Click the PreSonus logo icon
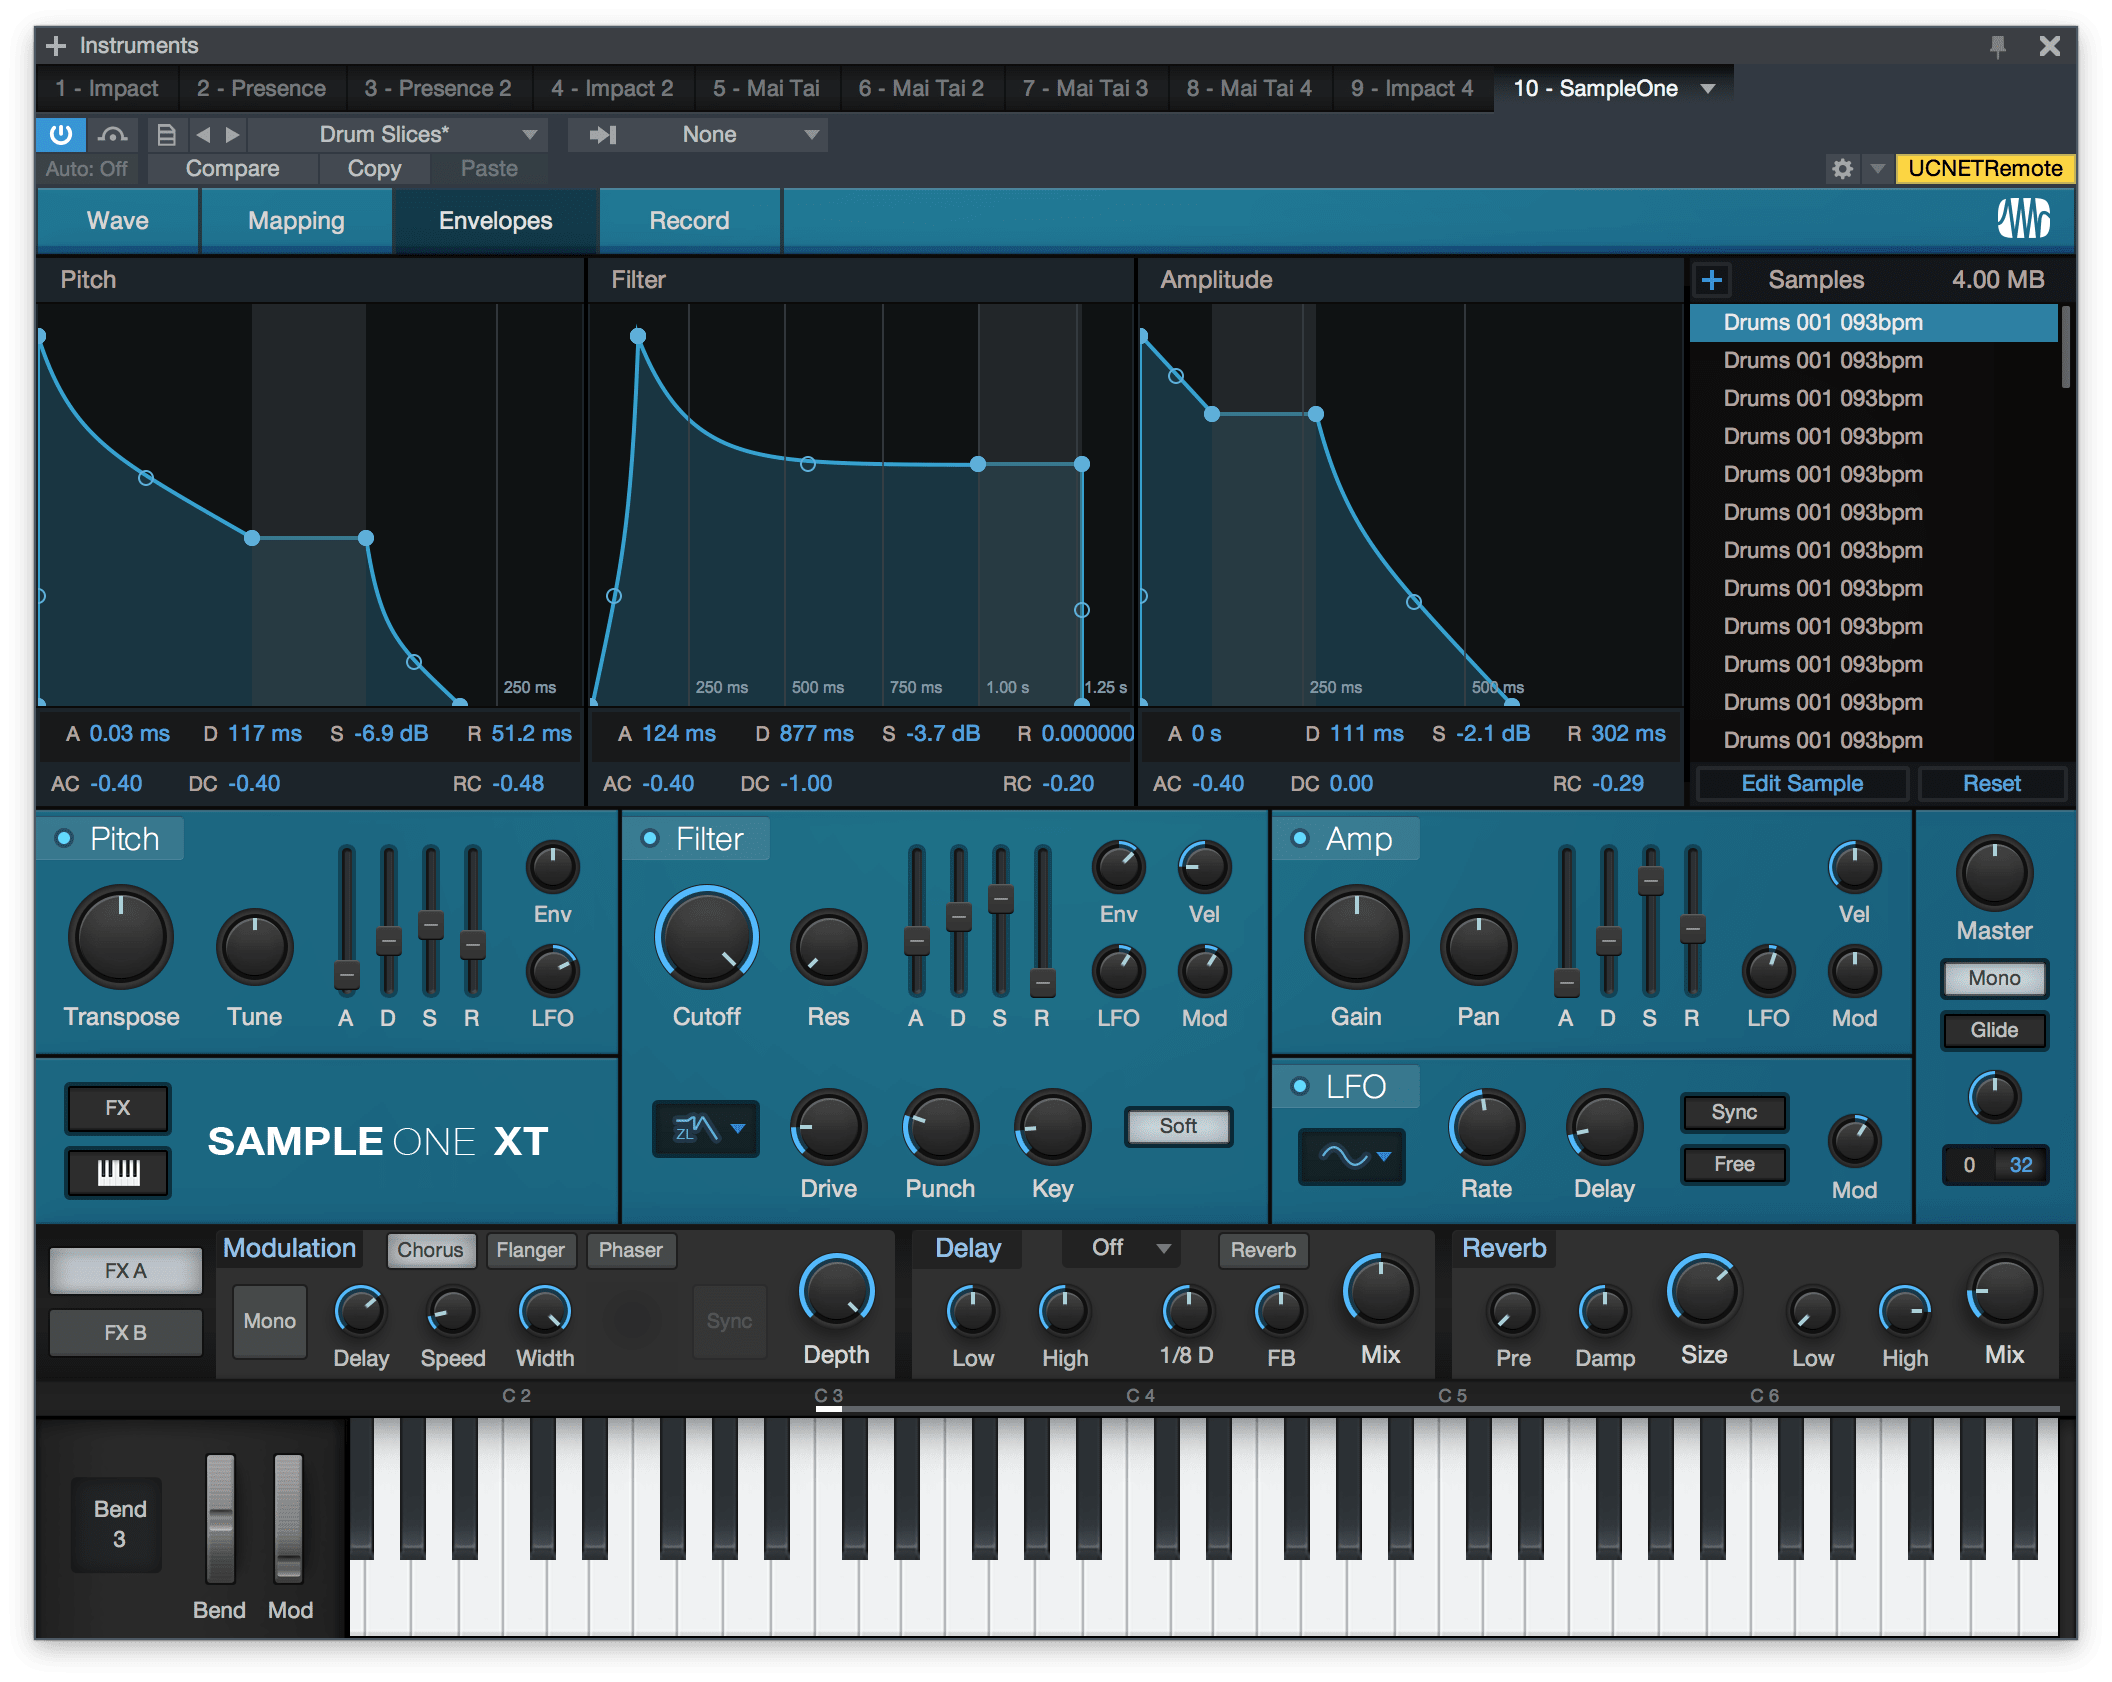The height and width of the screenshot is (1682, 2112). pos(2024,219)
